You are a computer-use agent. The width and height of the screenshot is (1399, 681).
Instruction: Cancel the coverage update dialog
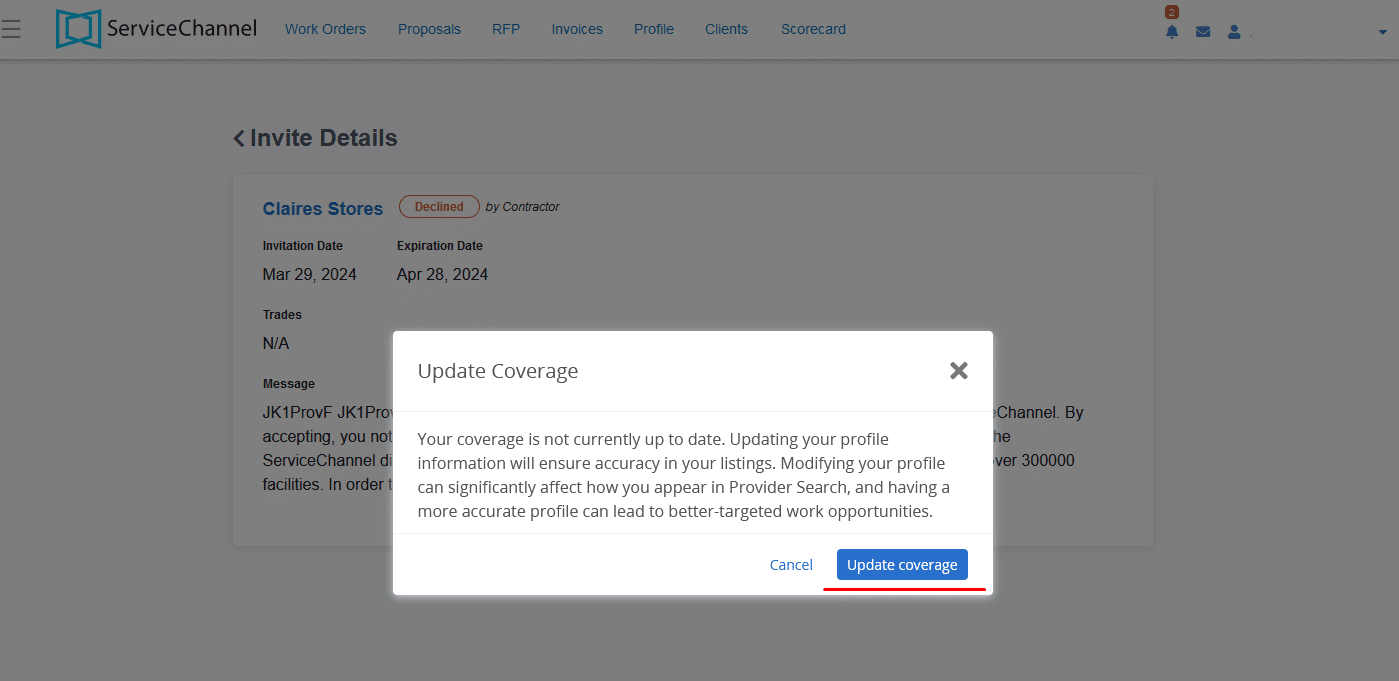790,564
